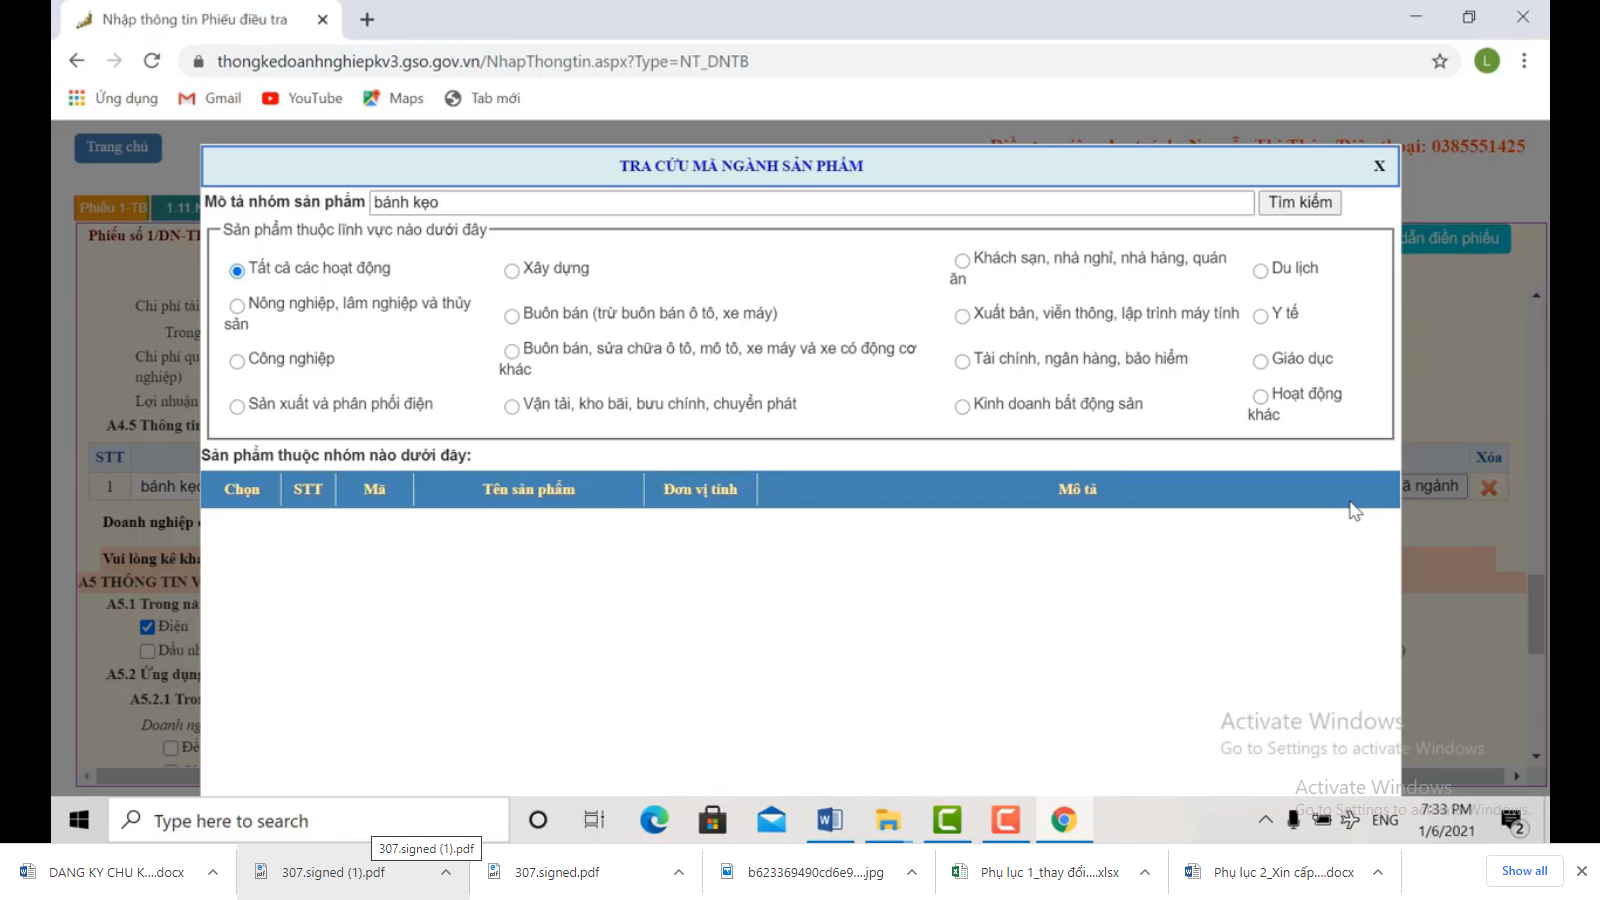The height and width of the screenshot is (900, 1600).
Task: Expand options for 307.signed (1).pdf download
Action: [x=446, y=872]
